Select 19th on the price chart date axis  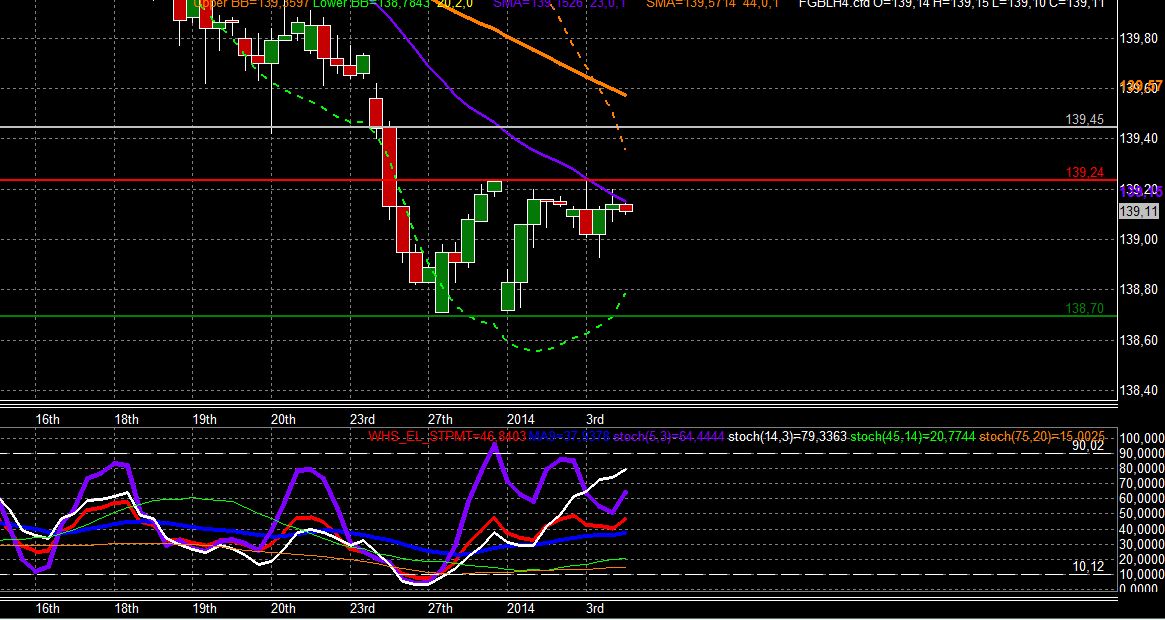tap(204, 419)
